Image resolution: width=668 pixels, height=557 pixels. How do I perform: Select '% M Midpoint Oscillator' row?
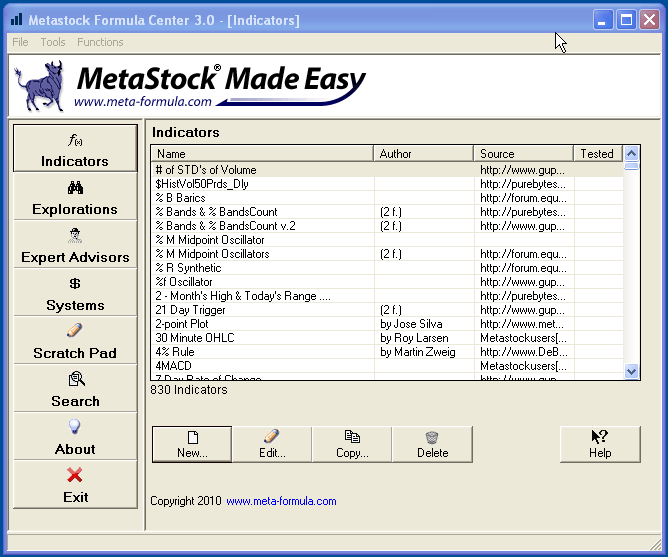387,240
